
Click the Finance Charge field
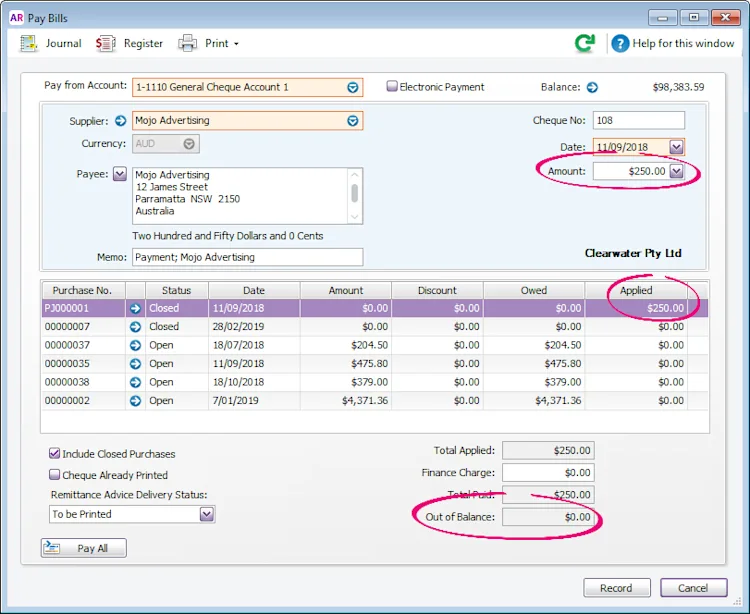(x=548, y=473)
